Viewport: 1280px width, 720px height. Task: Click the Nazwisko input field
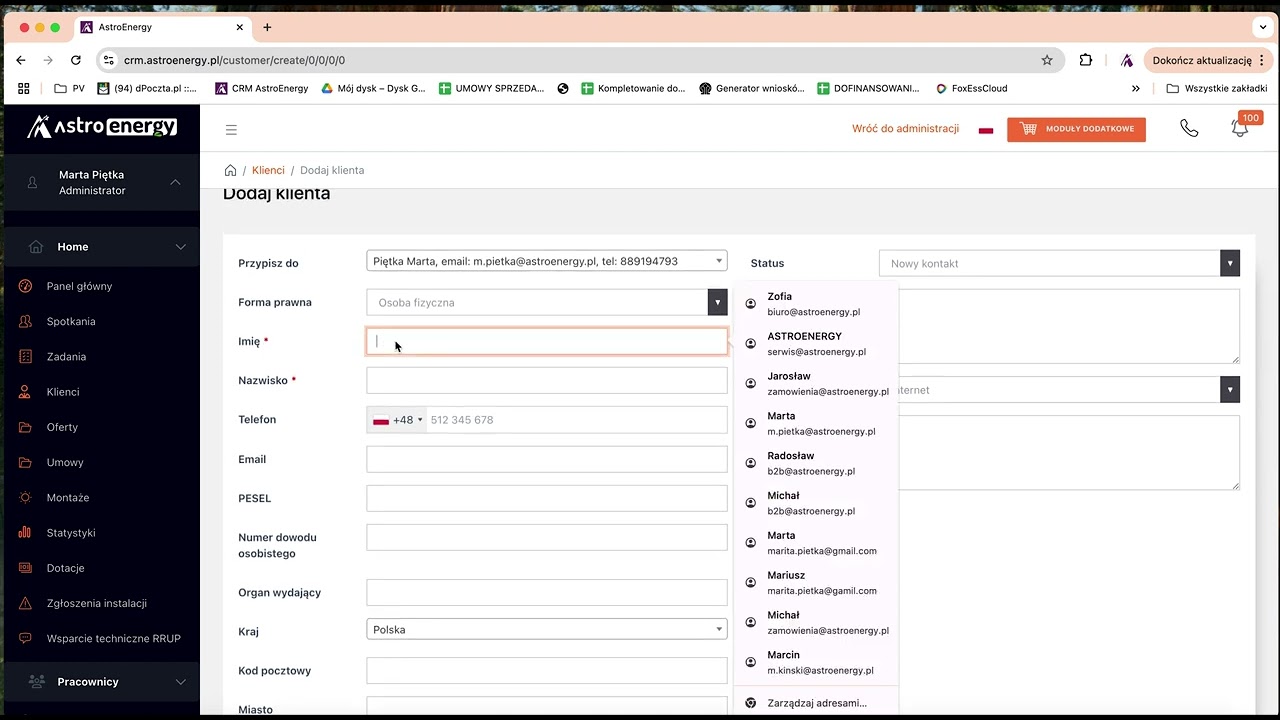[x=546, y=381]
